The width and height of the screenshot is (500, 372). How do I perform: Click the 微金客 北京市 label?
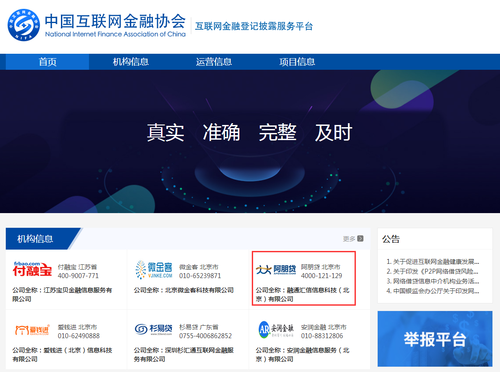(199, 267)
